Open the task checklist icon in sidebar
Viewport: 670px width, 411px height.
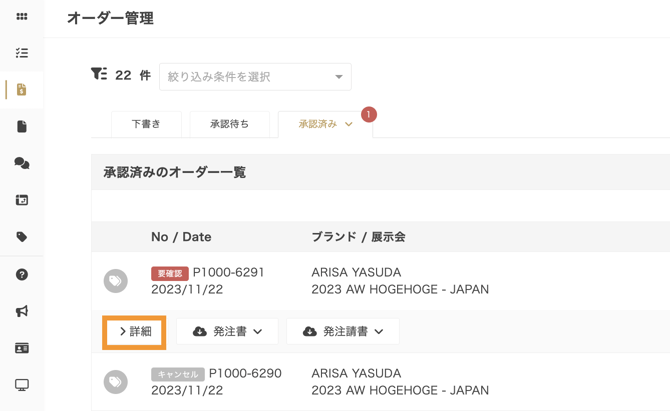[22, 53]
